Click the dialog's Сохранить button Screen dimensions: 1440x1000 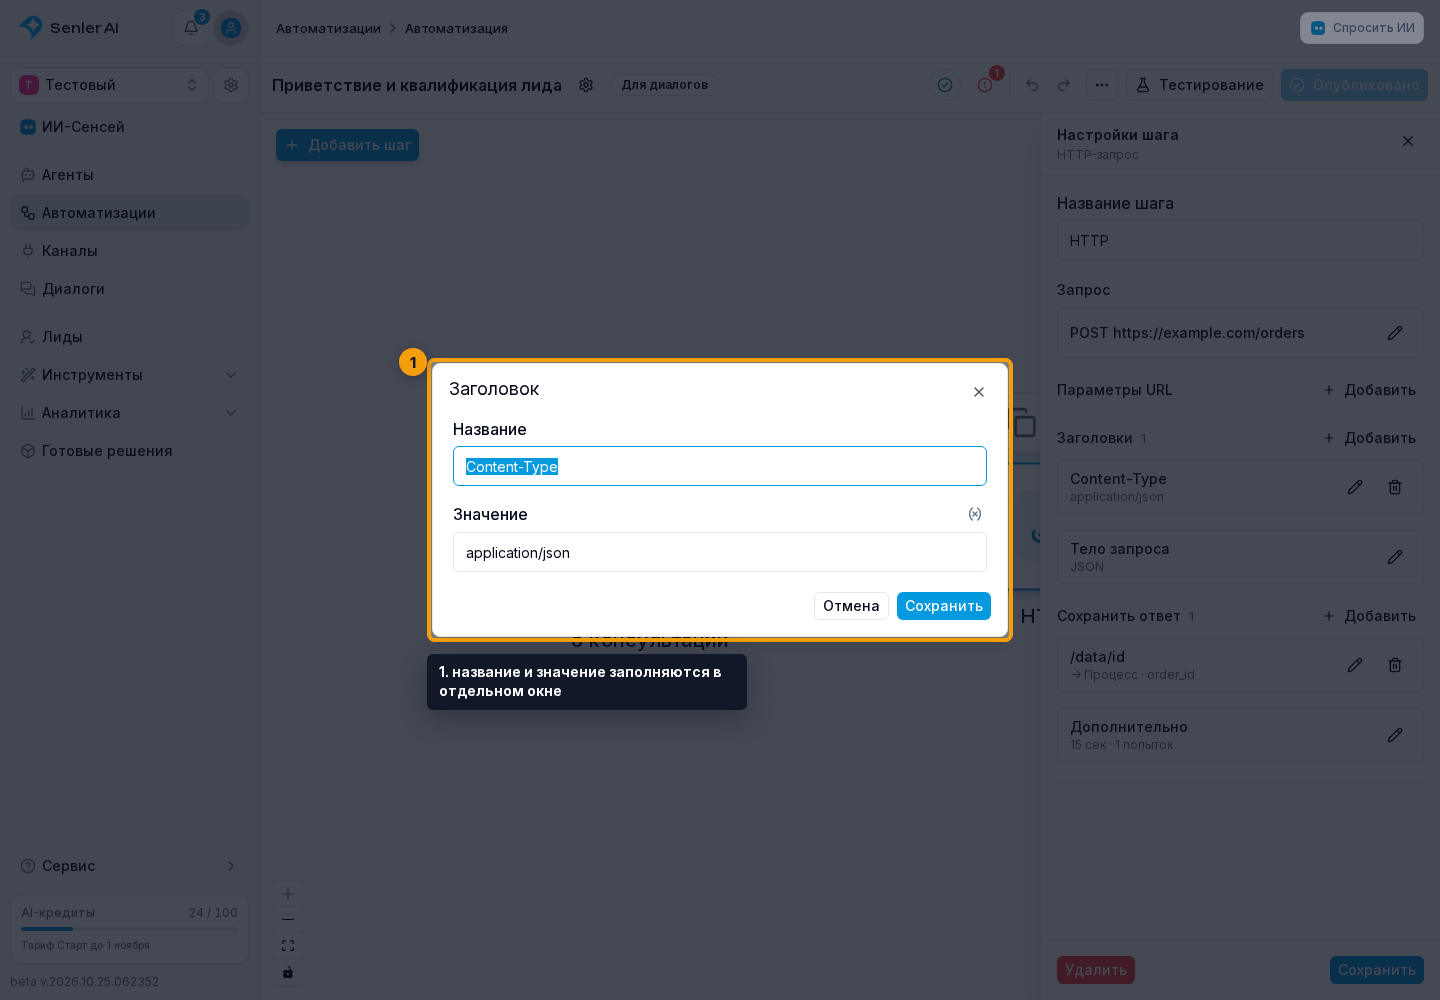coord(944,606)
